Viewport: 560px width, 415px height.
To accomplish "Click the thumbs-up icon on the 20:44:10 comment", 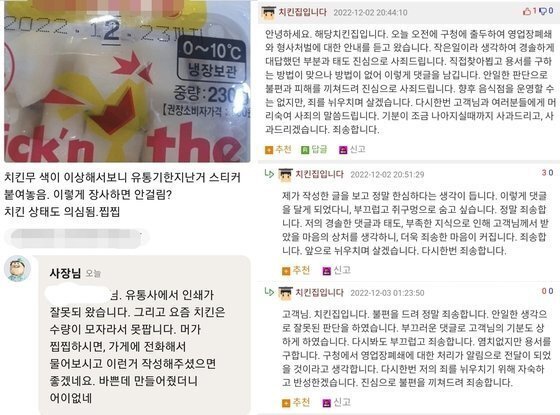I will pos(527,11).
